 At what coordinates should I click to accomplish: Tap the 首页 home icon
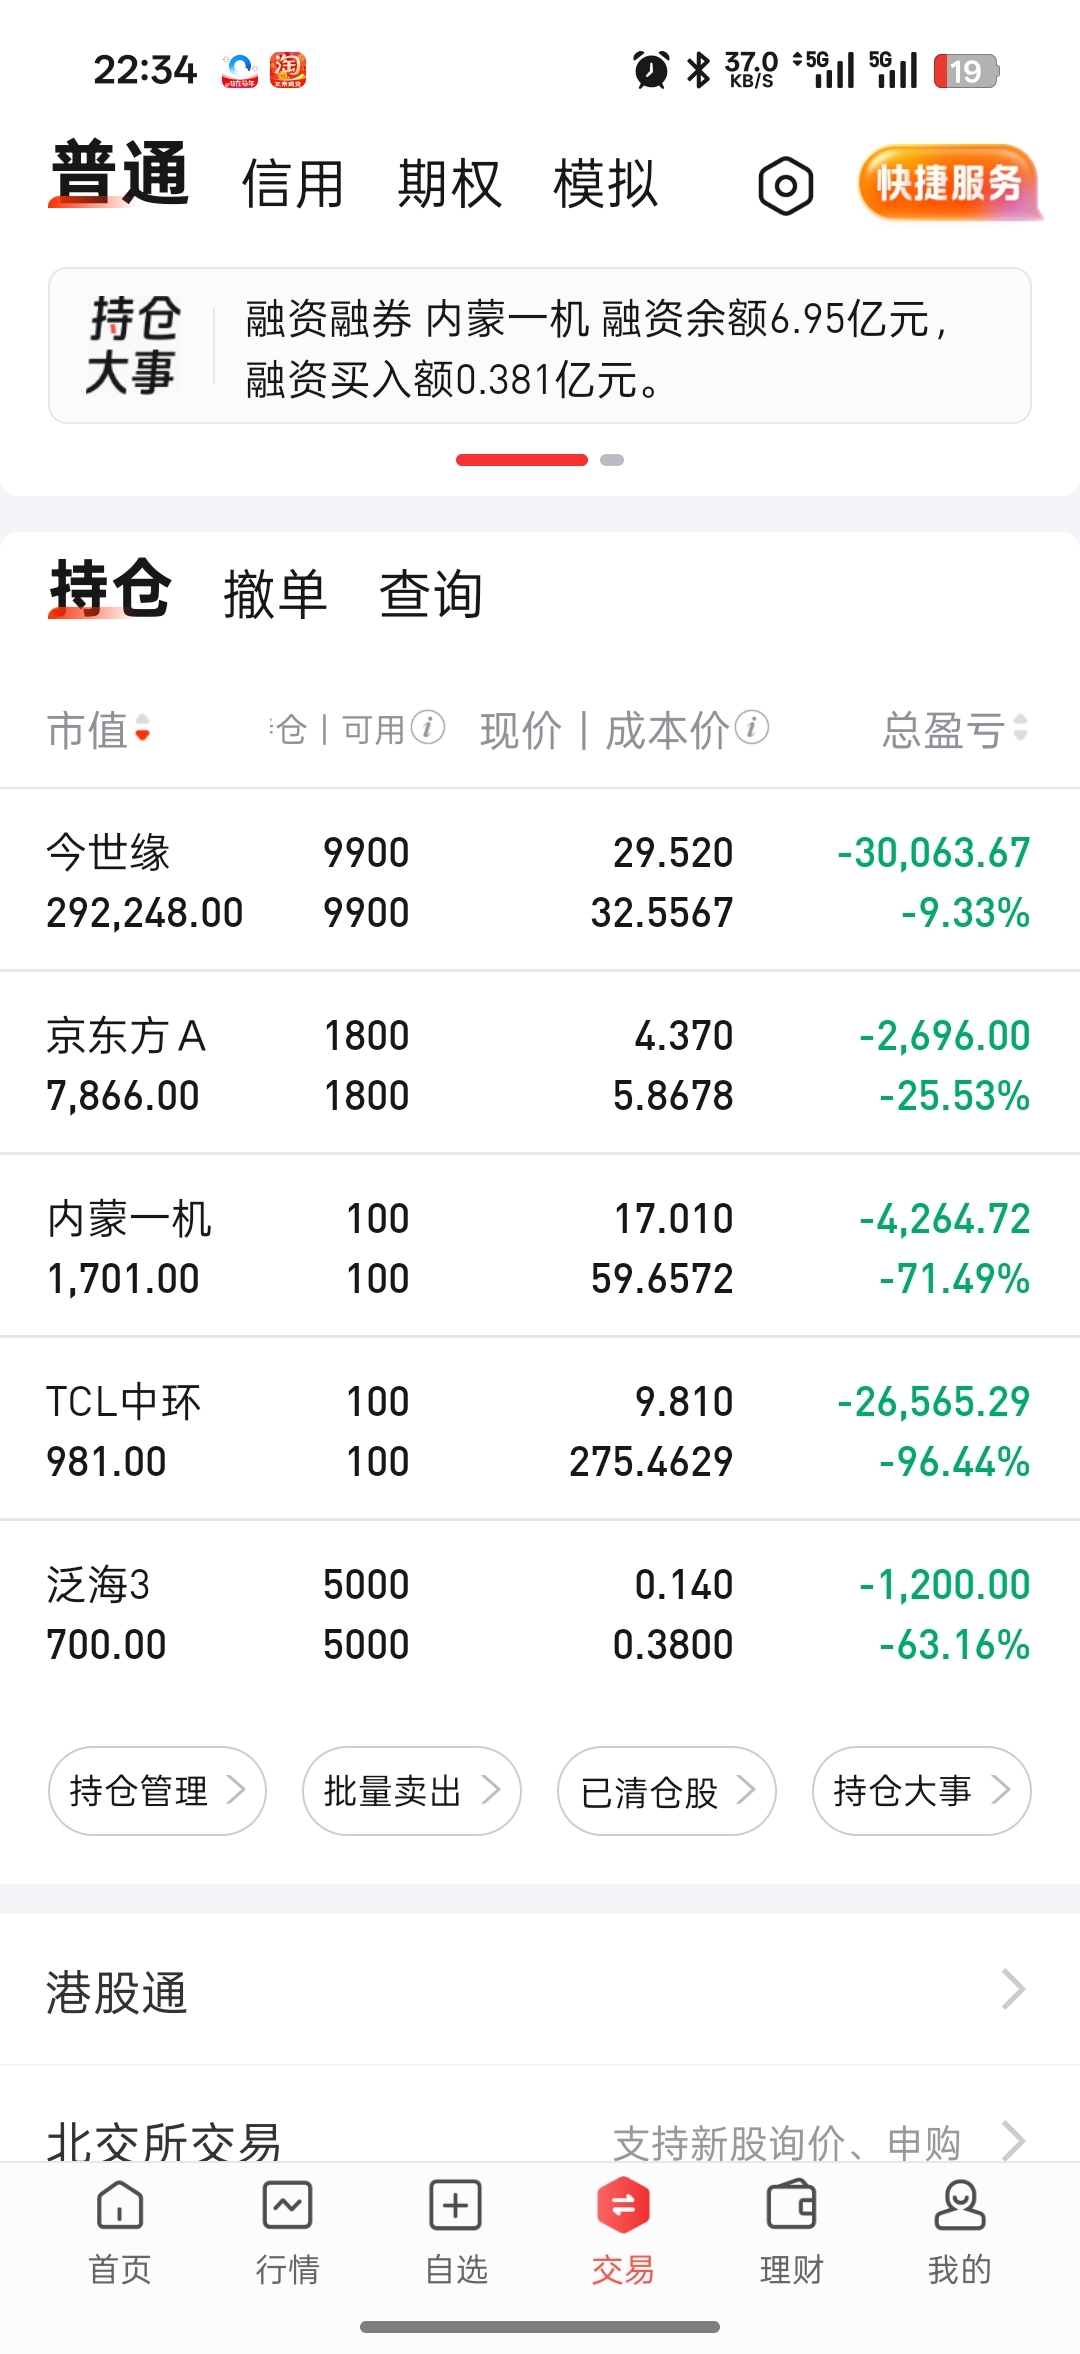point(120,2205)
